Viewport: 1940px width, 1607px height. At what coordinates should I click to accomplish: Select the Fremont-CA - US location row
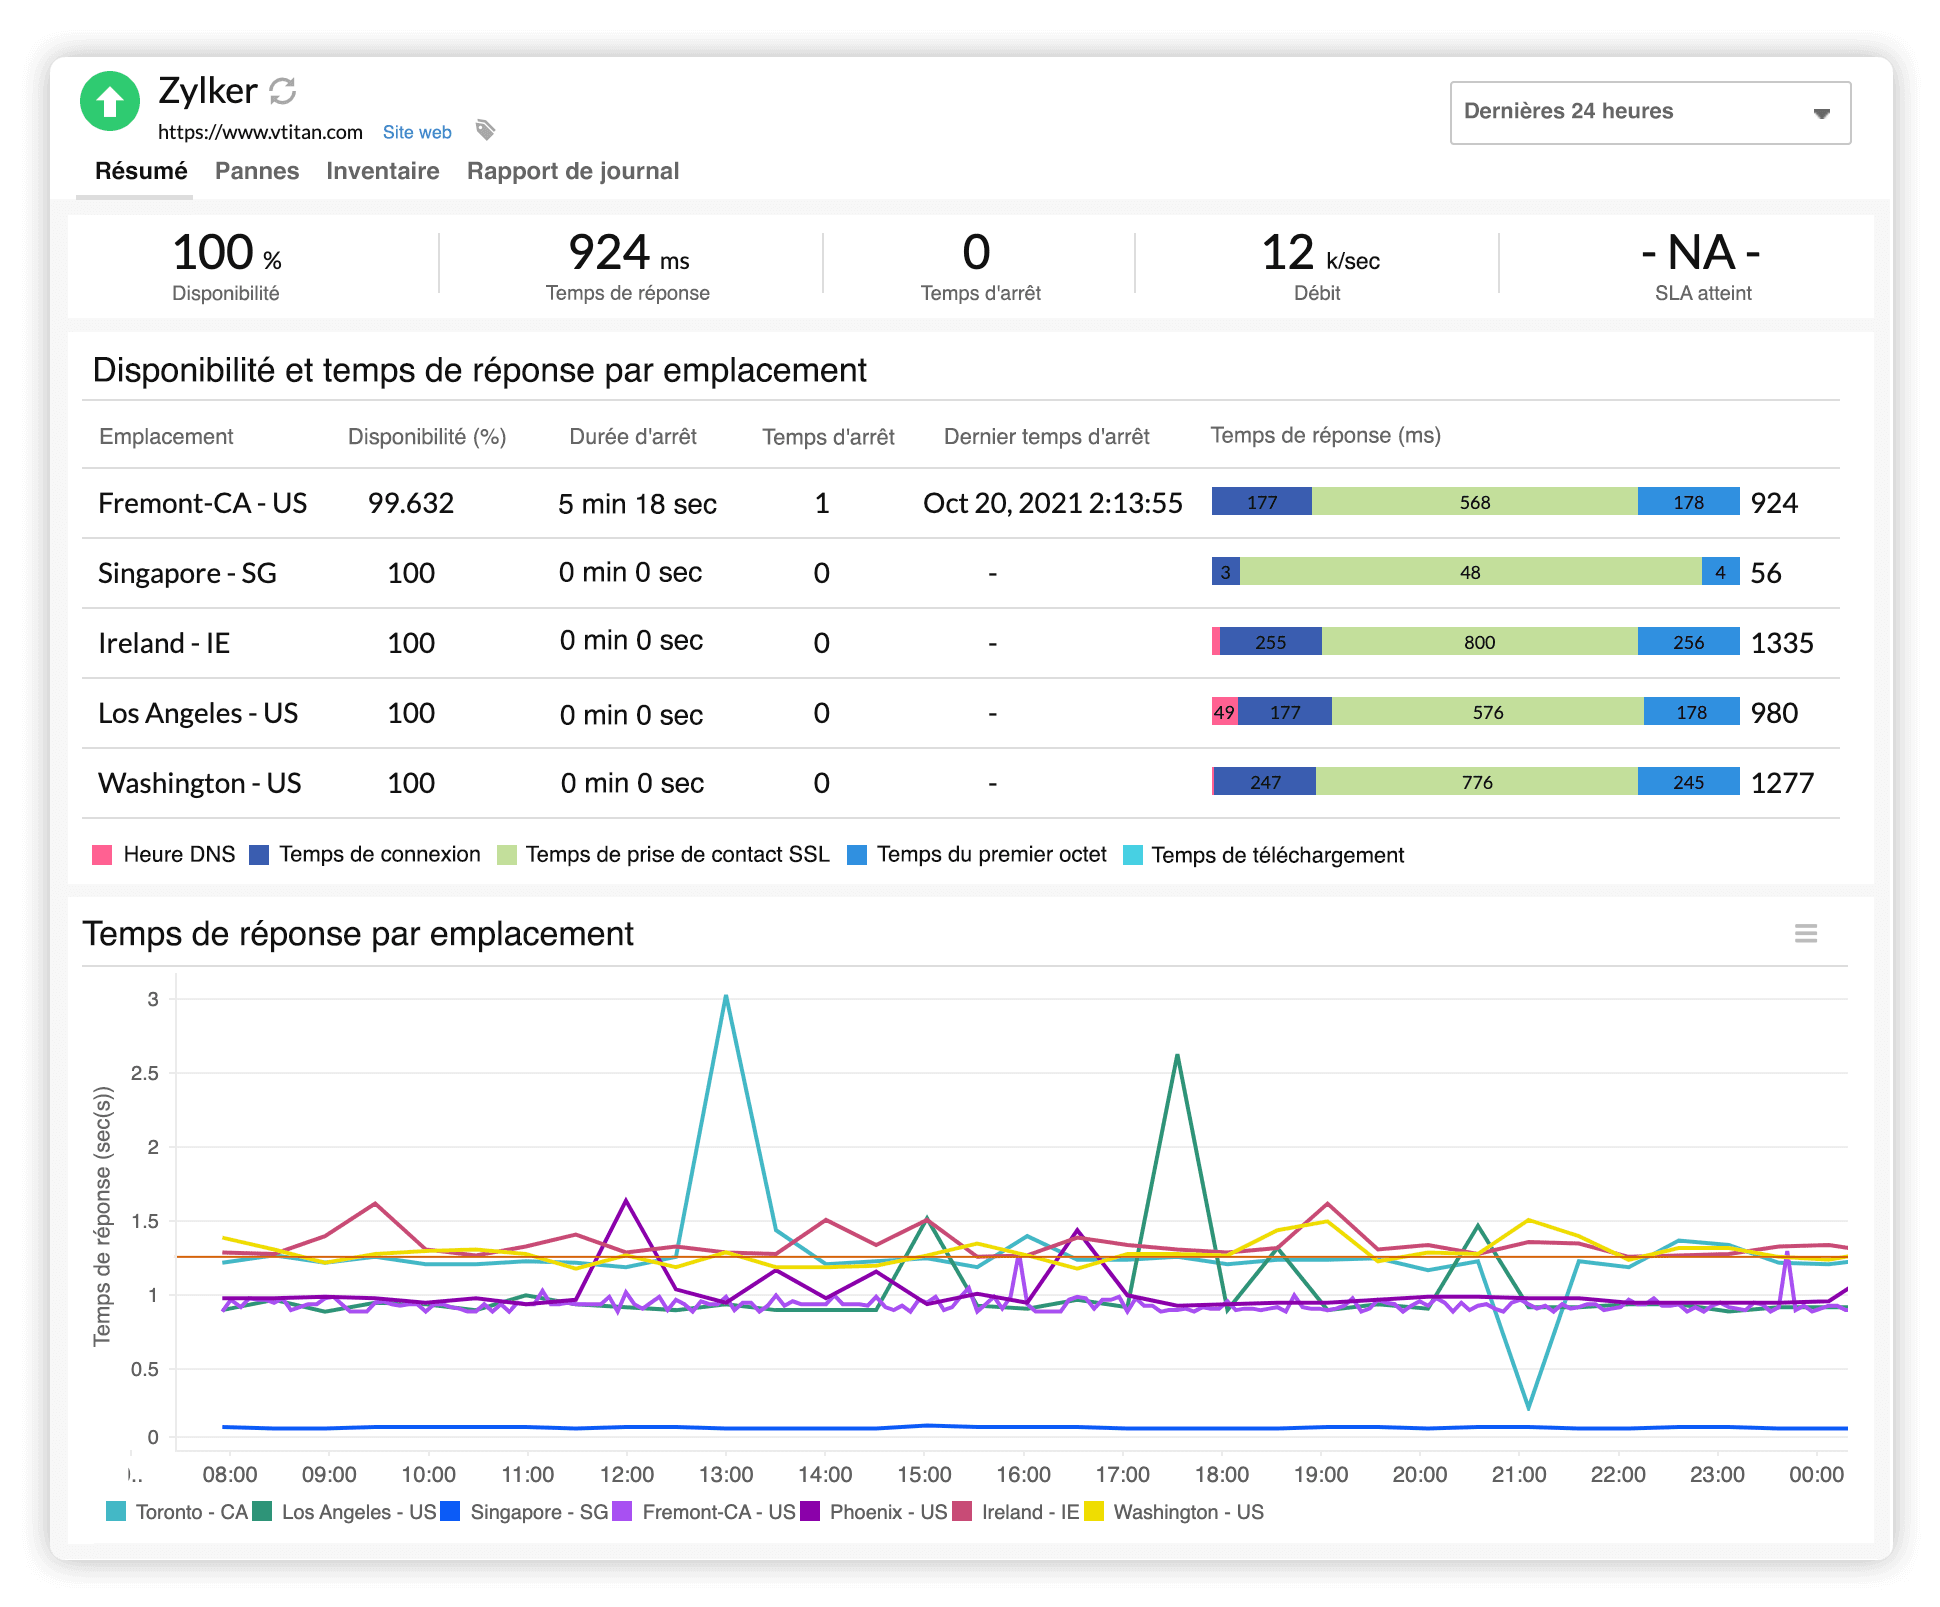coord(960,503)
